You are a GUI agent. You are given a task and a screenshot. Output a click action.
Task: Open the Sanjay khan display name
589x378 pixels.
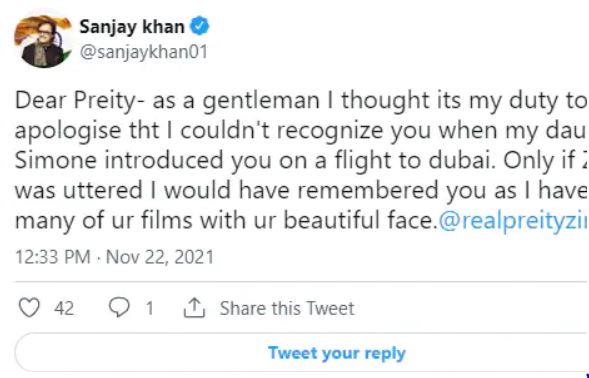pyautogui.click(x=132, y=27)
